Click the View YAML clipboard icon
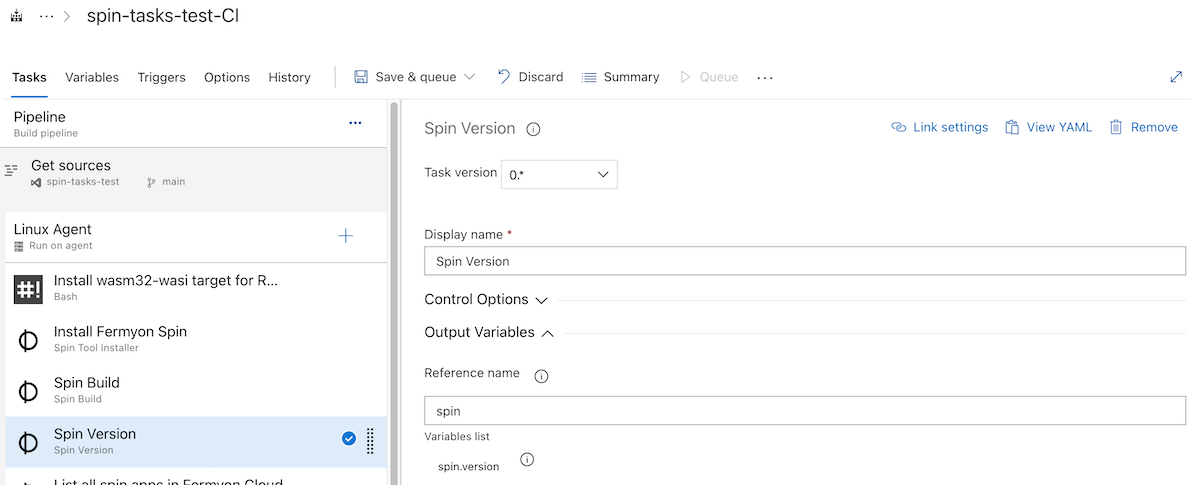 1012,127
